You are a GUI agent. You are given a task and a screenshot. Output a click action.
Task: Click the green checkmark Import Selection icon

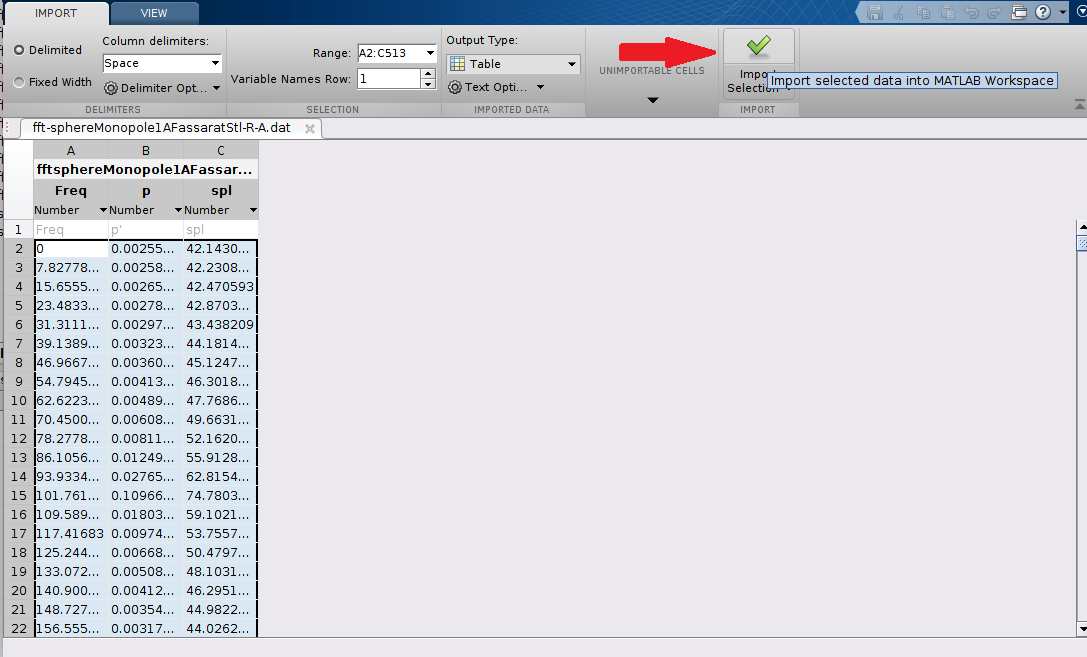[758, 46]
